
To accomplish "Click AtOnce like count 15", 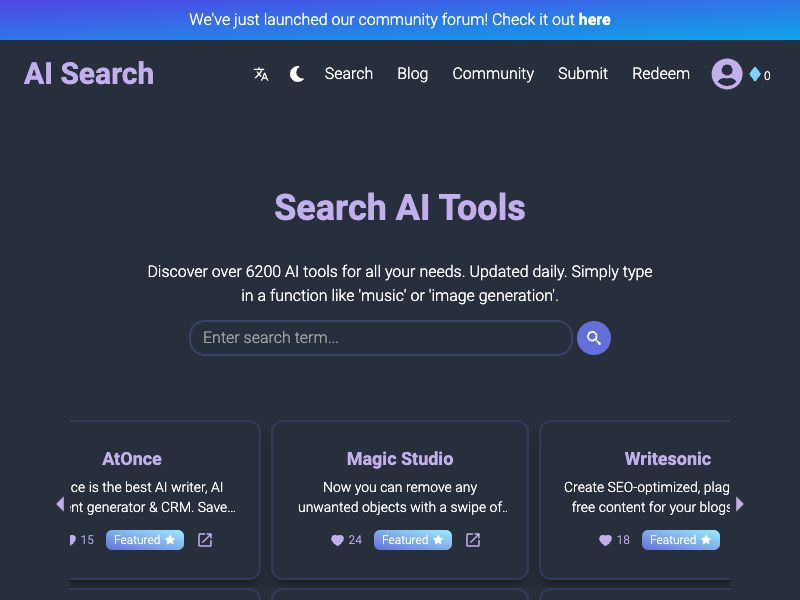I will tap(87, 540).
